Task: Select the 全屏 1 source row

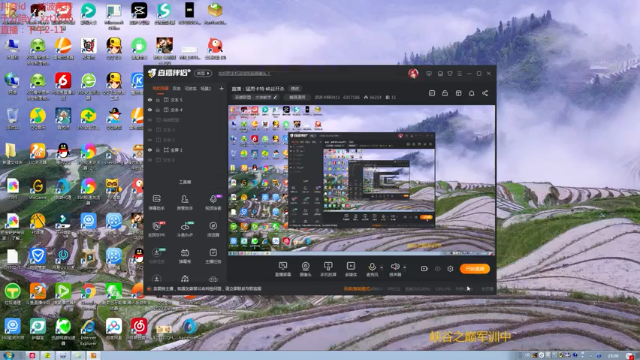Action: pyautogui.click(x=186, y=150)
